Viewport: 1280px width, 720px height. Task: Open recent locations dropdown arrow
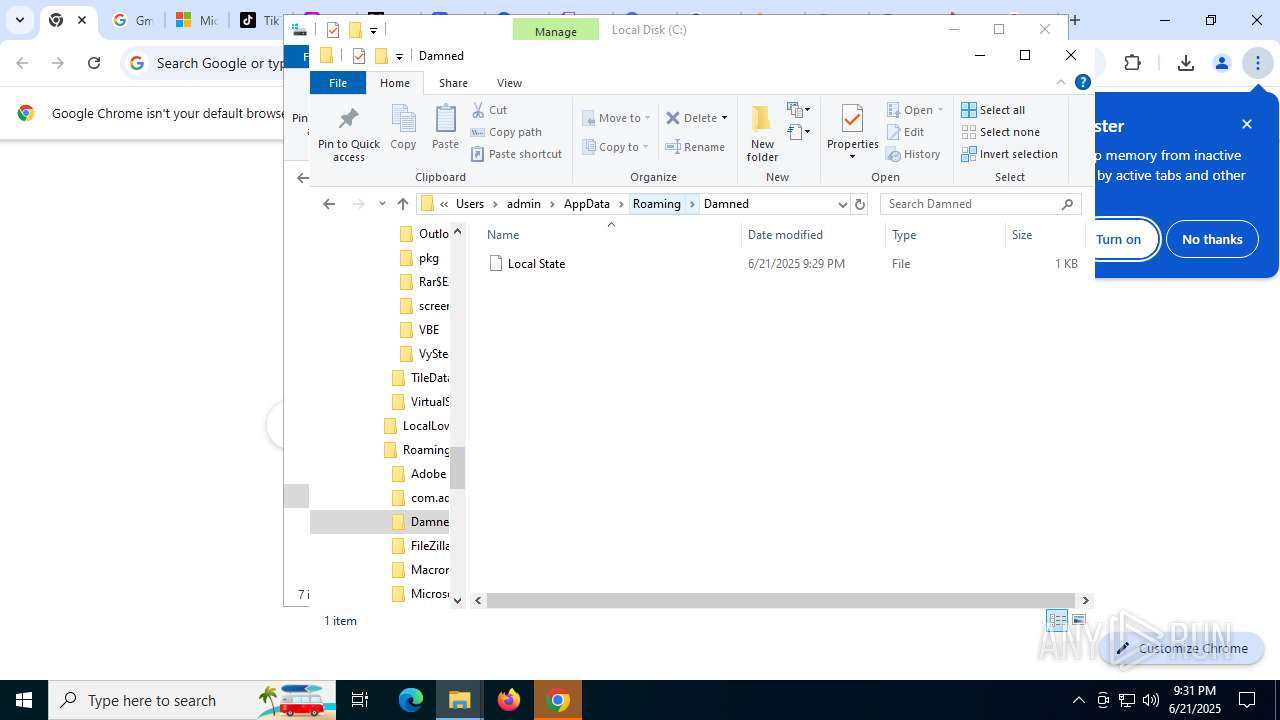(x=382, y=204)
